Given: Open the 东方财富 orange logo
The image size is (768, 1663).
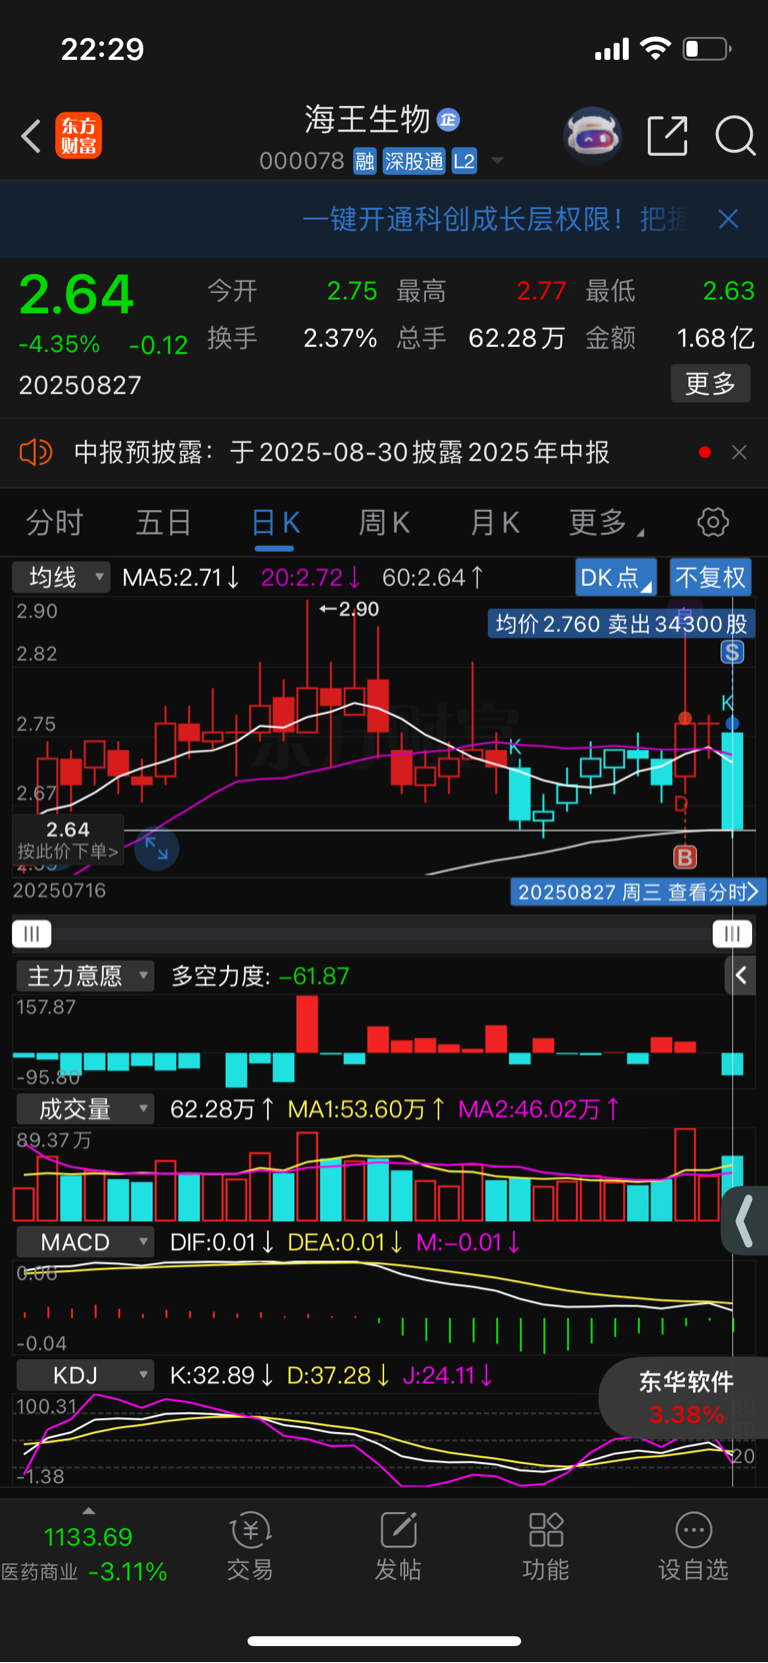Looking at the screenshot, I should [78, 136].
